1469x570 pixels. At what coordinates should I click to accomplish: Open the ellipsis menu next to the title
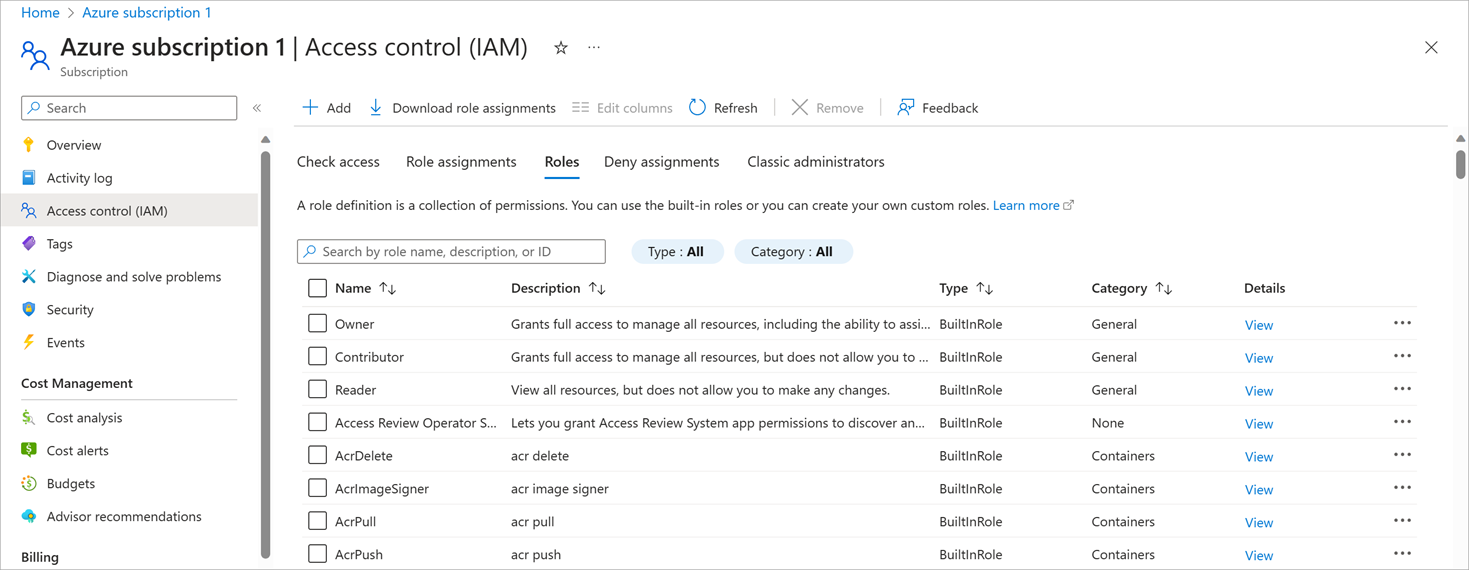click(594, 48)
